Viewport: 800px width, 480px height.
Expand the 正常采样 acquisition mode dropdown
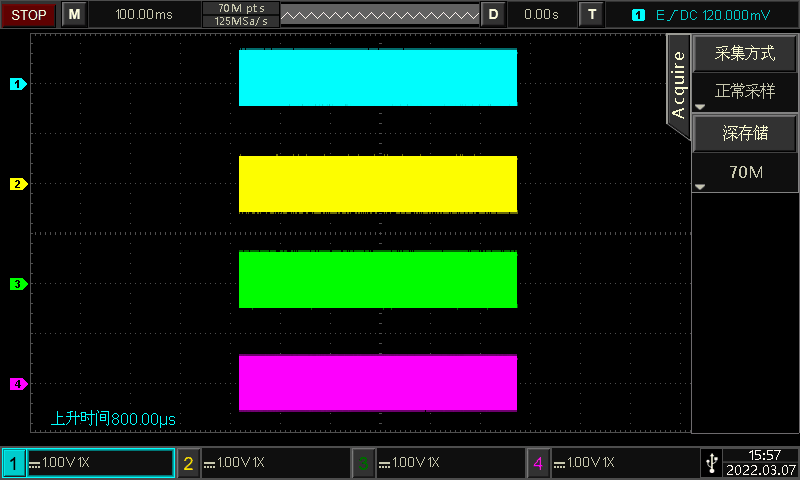coord(745,92)
